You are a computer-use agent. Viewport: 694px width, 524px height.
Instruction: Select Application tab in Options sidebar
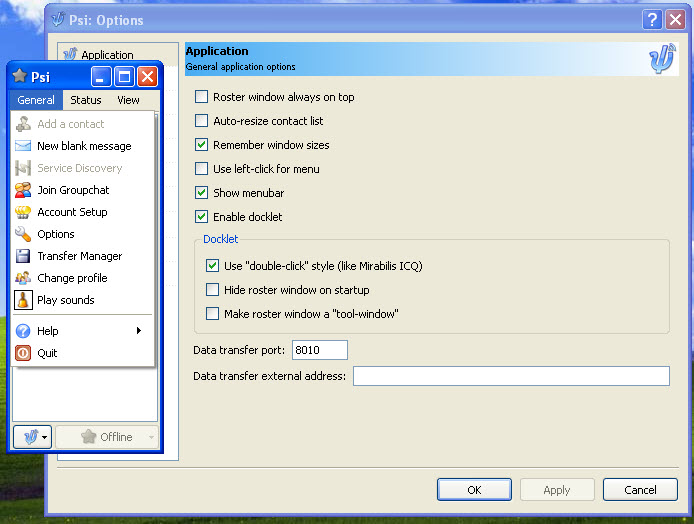click(117, 54)
